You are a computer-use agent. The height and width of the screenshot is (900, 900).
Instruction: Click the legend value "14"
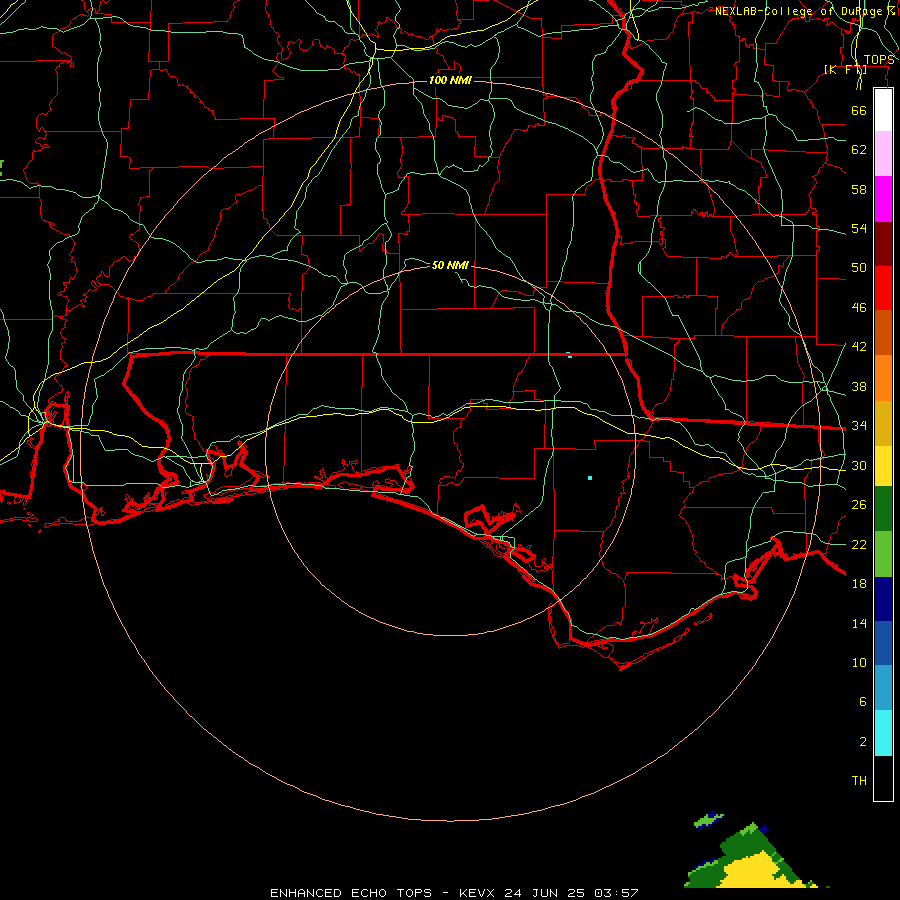(x=859, y=623)
